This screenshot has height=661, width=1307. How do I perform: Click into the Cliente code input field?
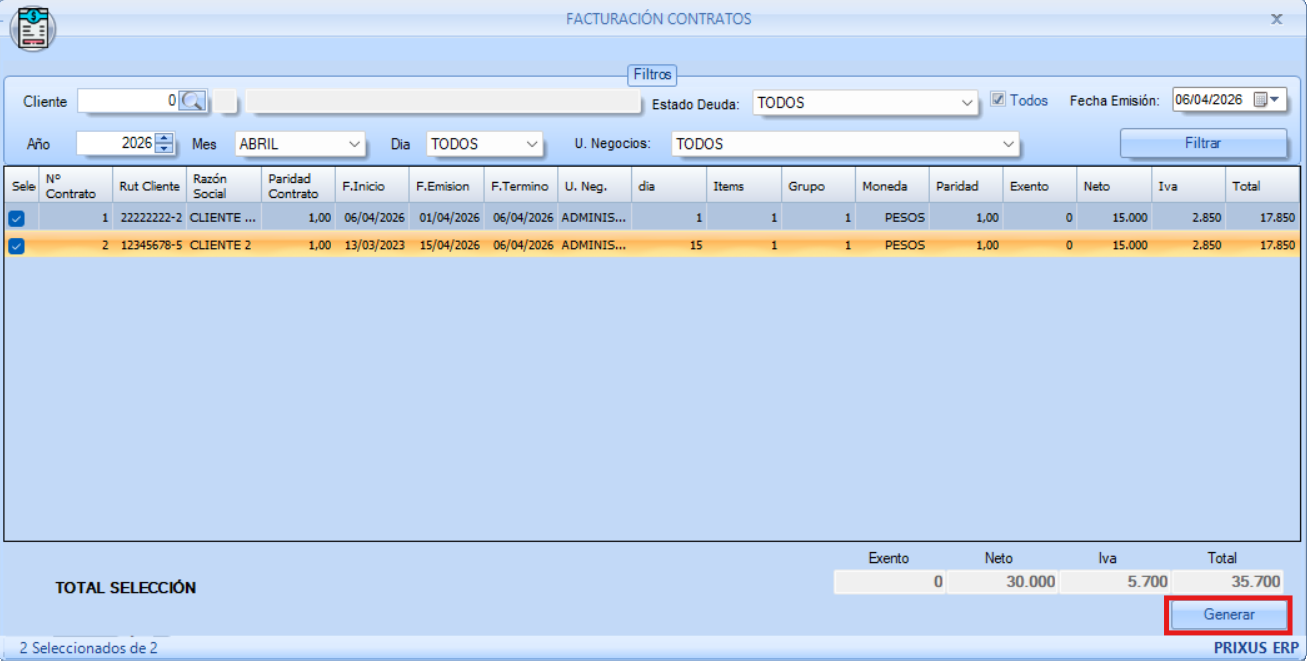coord(128,101)
